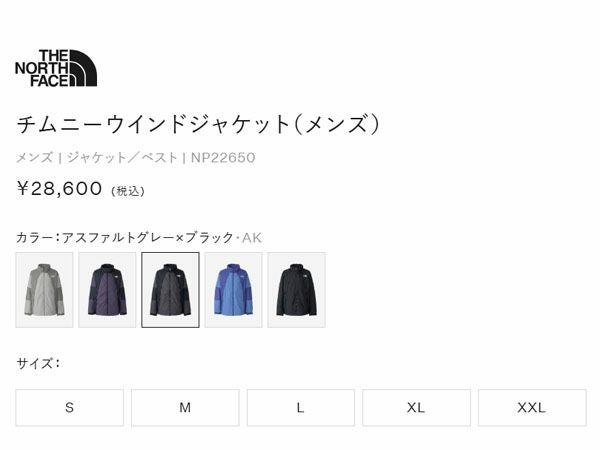This screenshot has width=600, height=450.
Task: Click the AK color code text
Action: (252, 238)
